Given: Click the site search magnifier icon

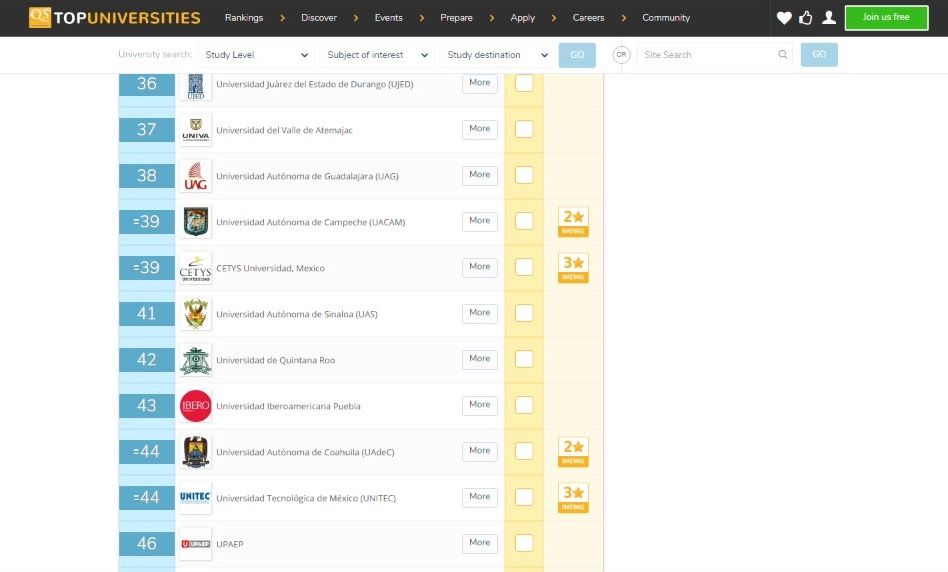Looking at the screenshot, I should pyautogui.click(x=782, y=54).
